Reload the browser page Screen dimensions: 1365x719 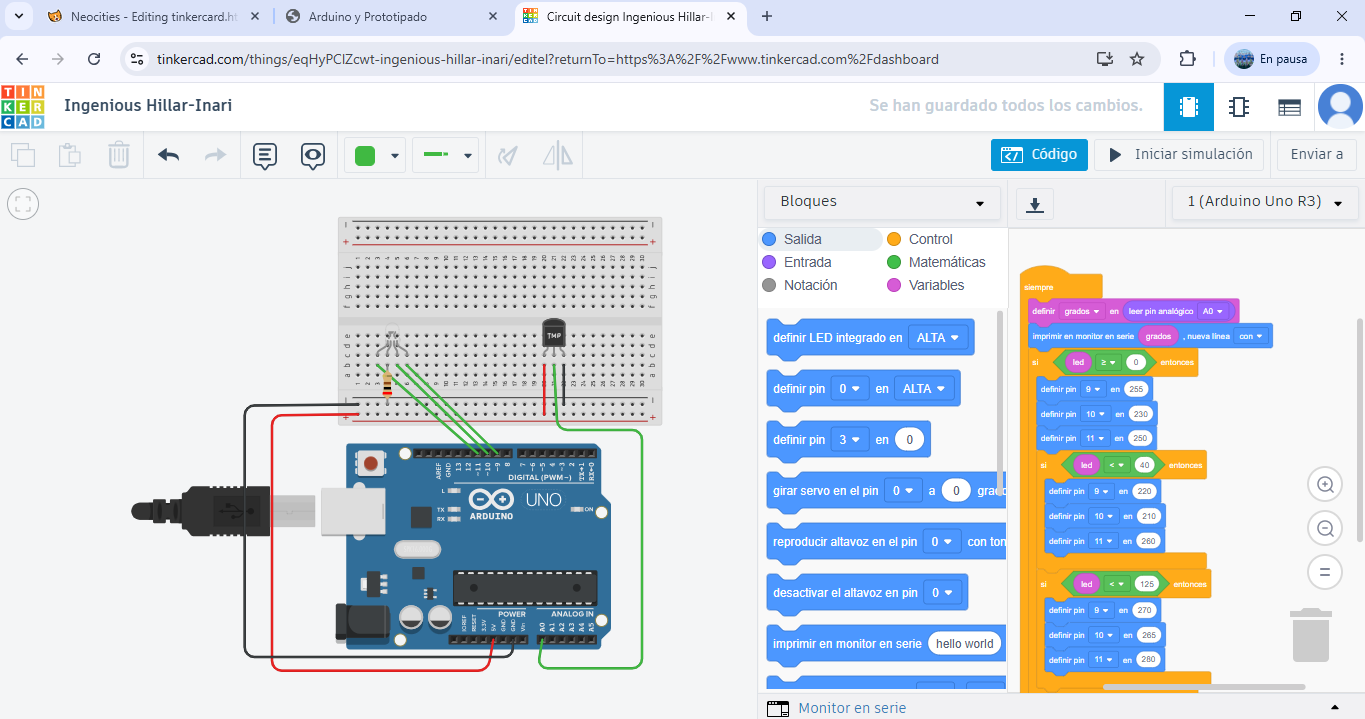(x=94, y=59)
